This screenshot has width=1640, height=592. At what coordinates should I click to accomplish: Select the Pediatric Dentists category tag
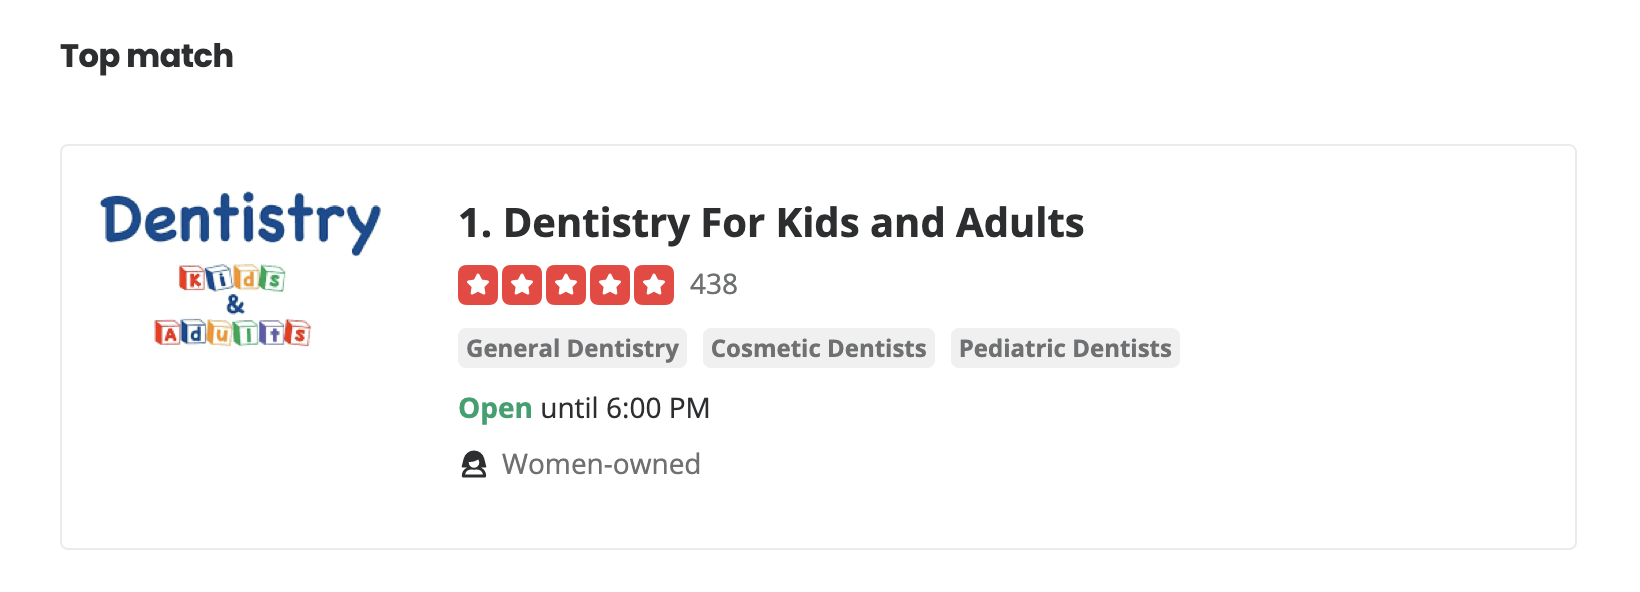pos(1065,348)
